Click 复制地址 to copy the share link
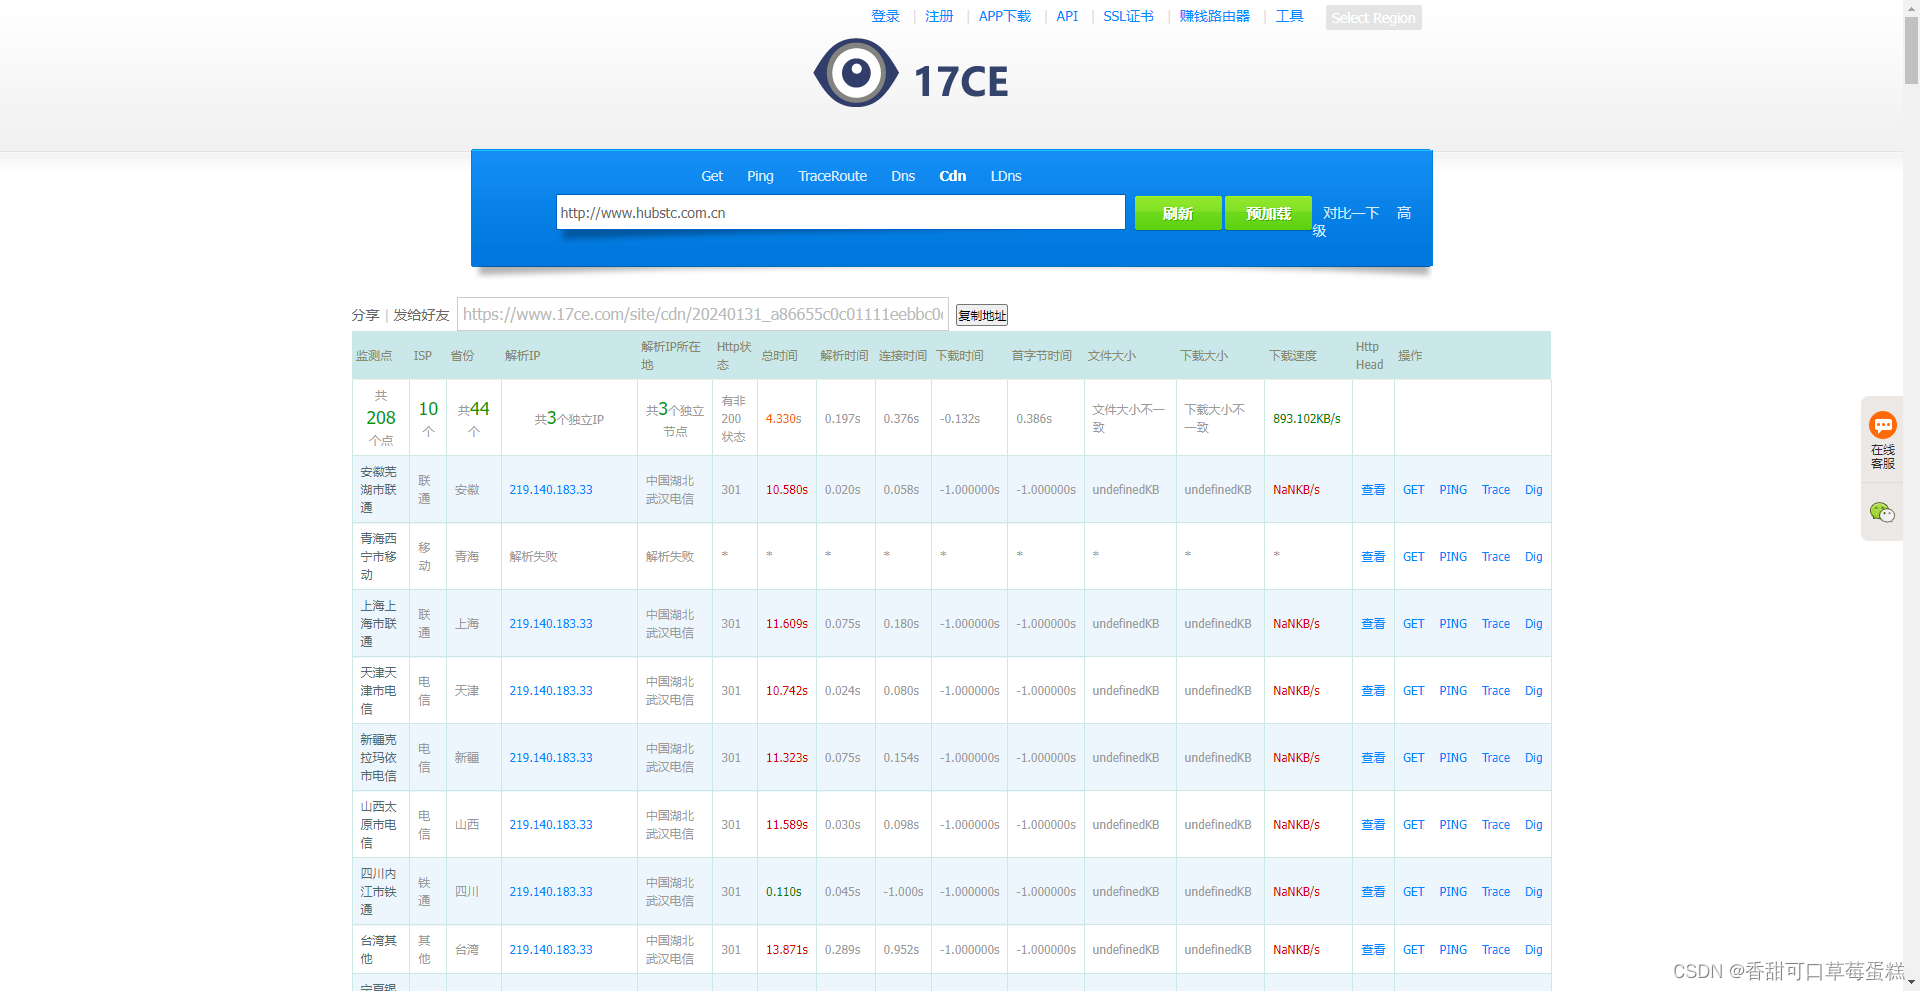The image size is (1920, 991). point(980,314)
